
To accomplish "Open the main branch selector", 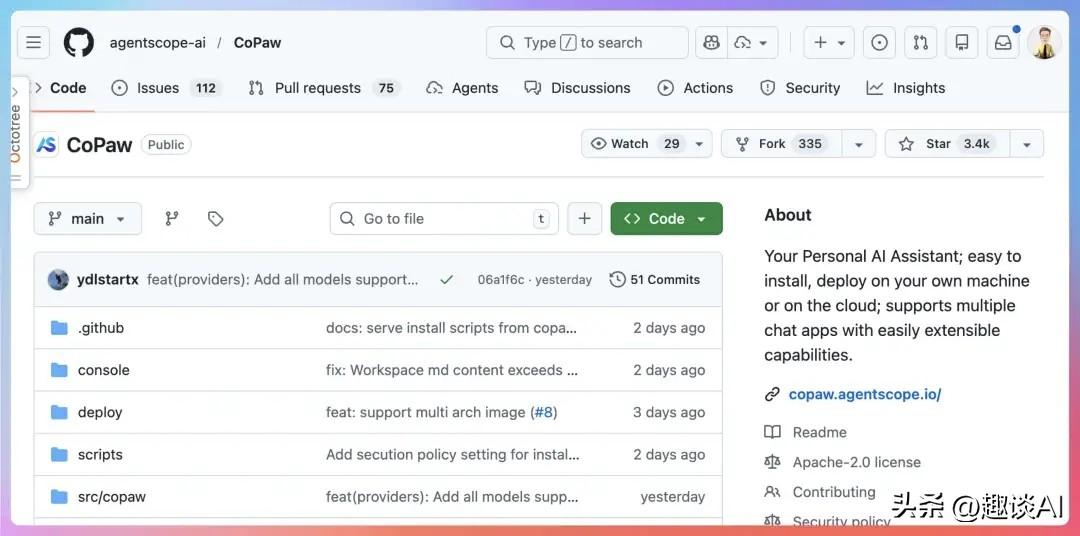I will click(x=87, y=218).
